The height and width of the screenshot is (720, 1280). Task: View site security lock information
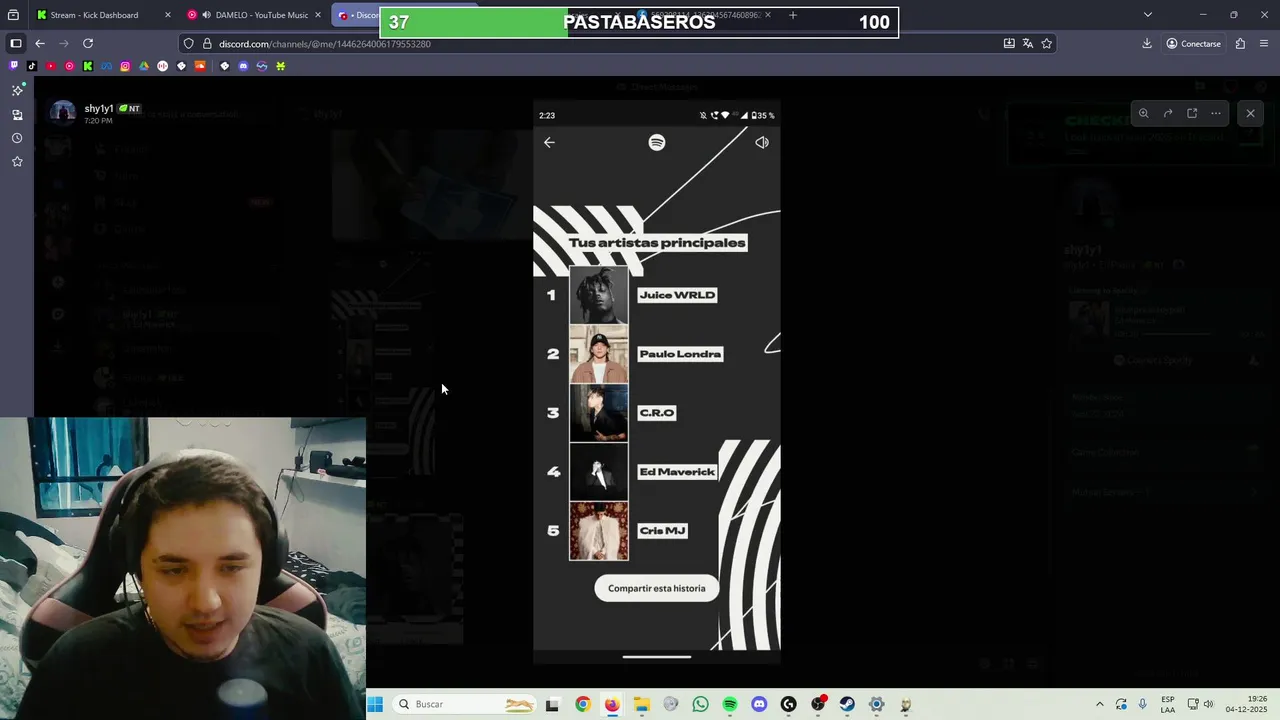[x=207, y=44]
